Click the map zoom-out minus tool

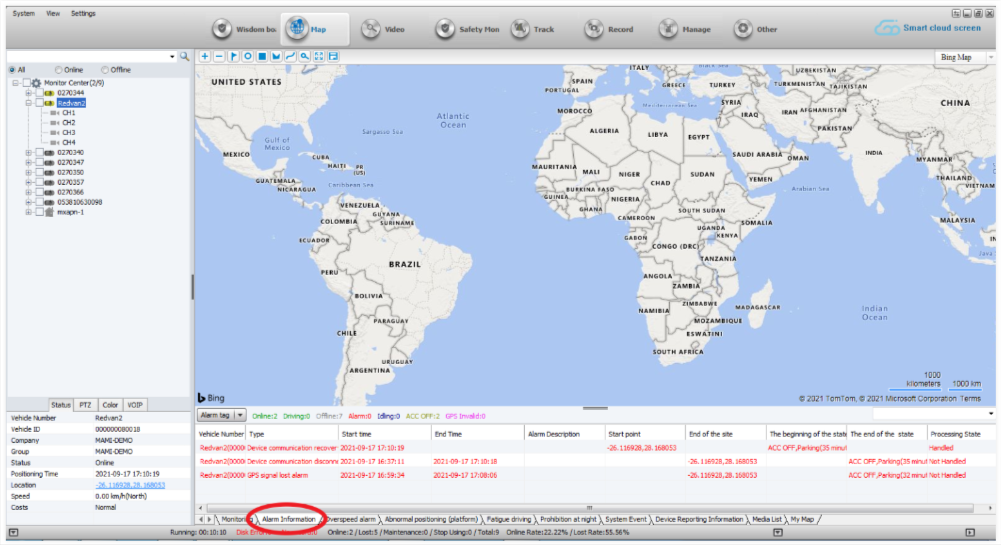(219, 57)
